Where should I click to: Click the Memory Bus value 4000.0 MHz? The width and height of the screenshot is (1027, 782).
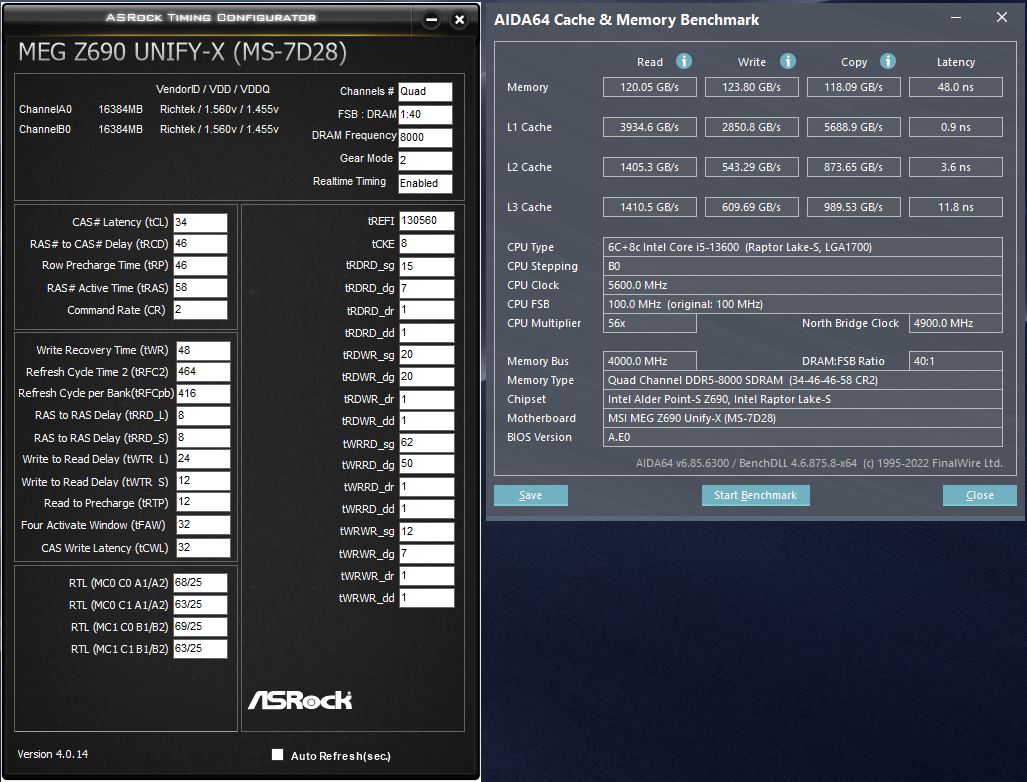[x=650, y=361]
